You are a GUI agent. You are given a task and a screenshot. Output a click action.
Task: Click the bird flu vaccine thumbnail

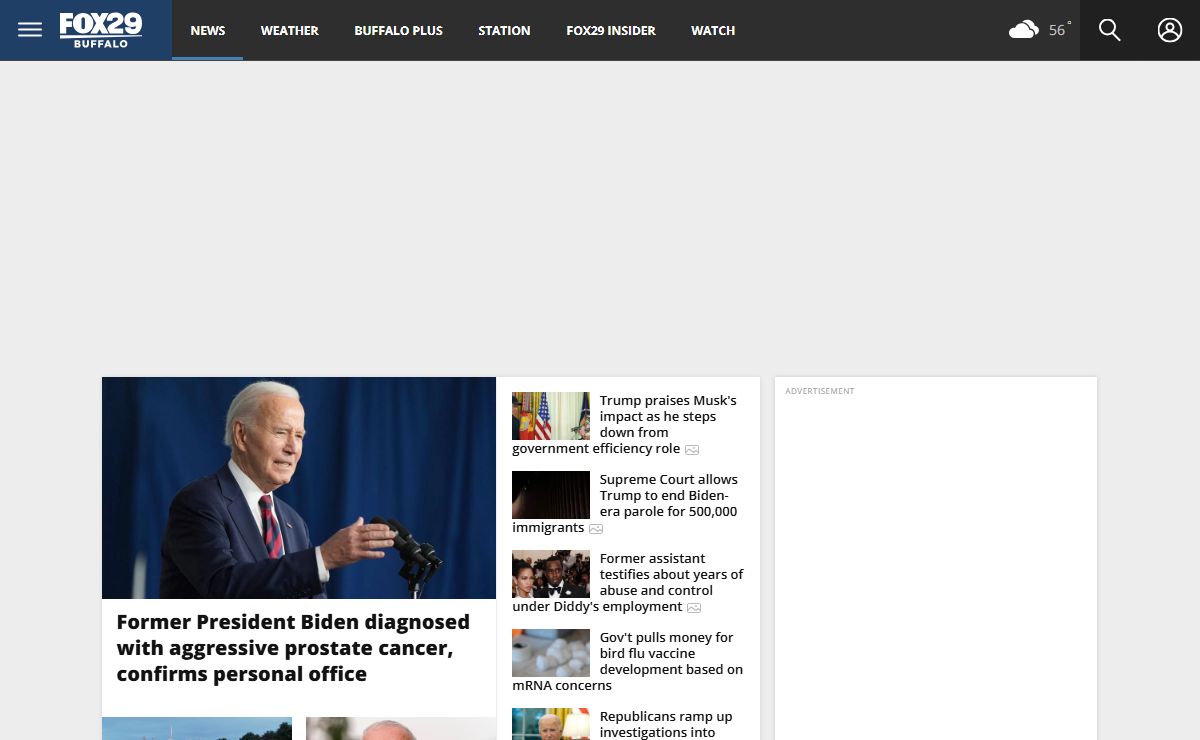(551, 653)
